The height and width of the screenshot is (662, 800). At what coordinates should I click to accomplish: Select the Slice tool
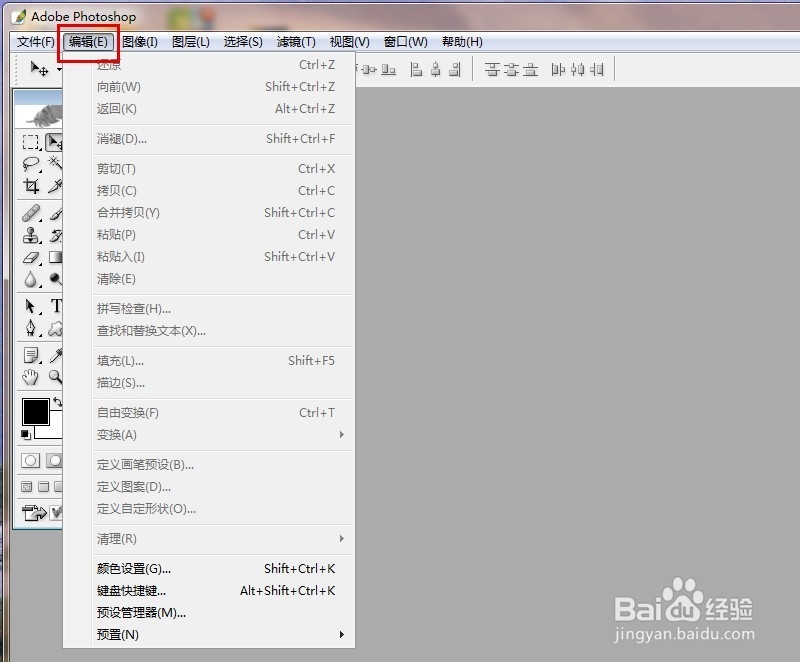pyautogui.click(x=54, y=186)
